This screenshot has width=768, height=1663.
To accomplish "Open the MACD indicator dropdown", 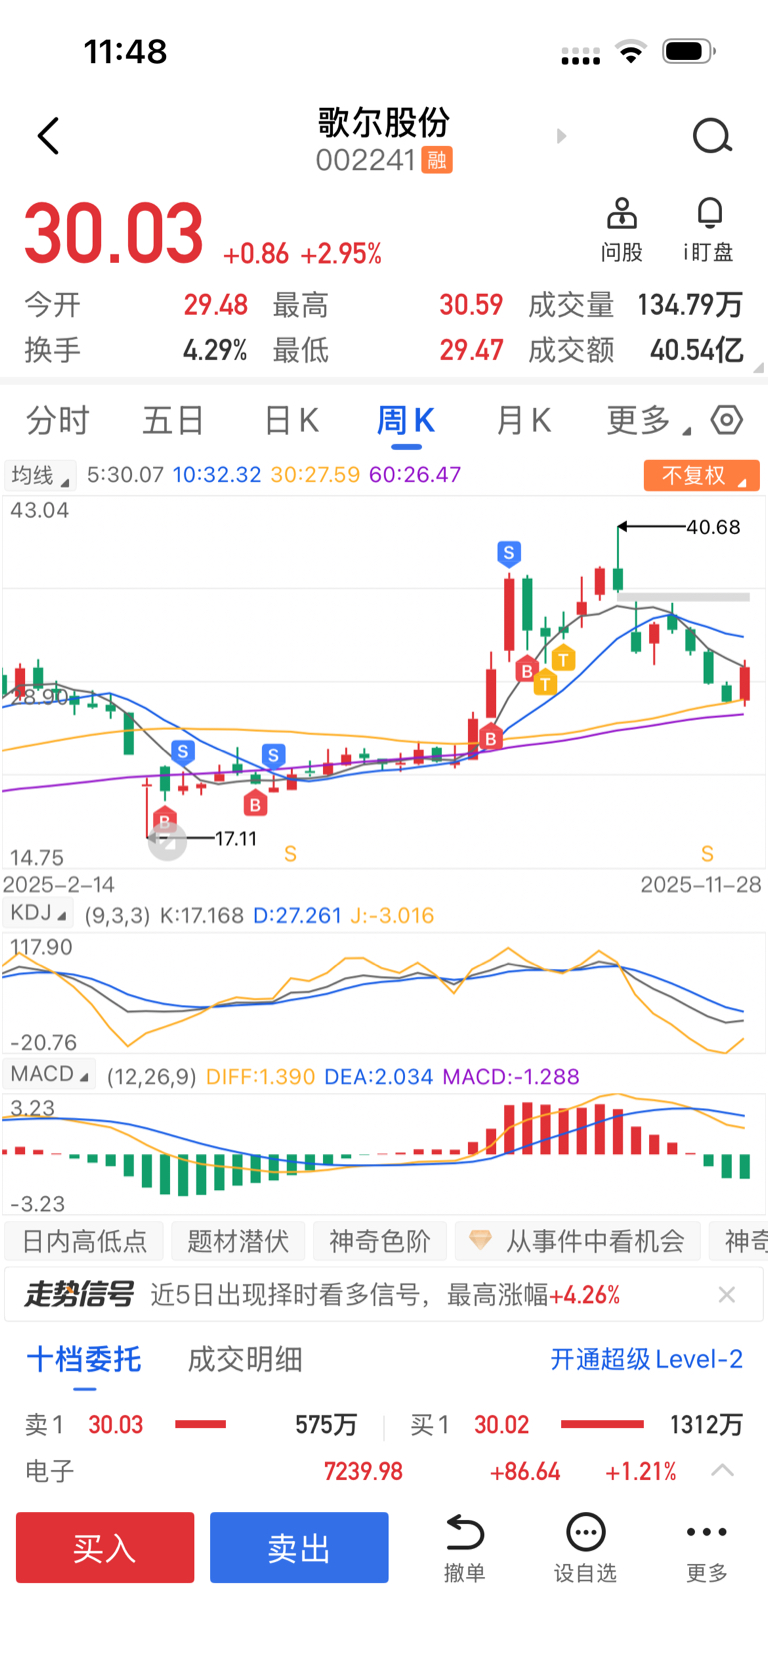I will (50, 1074).
